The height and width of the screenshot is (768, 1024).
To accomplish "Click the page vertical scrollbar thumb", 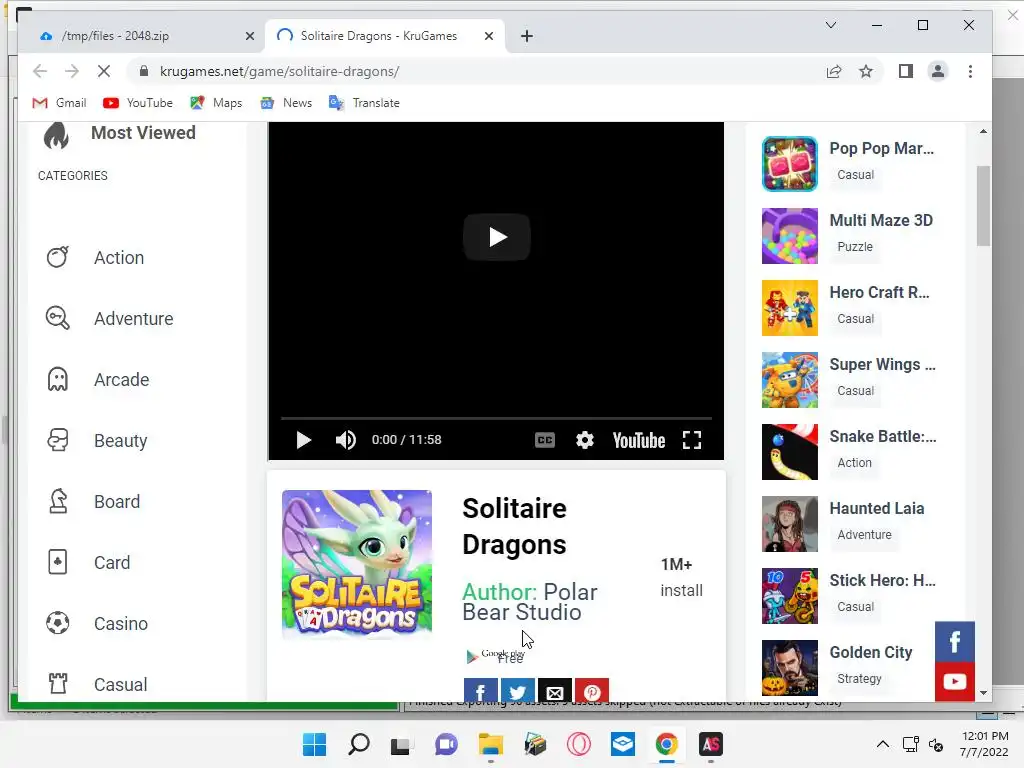I will pos(983,206).
